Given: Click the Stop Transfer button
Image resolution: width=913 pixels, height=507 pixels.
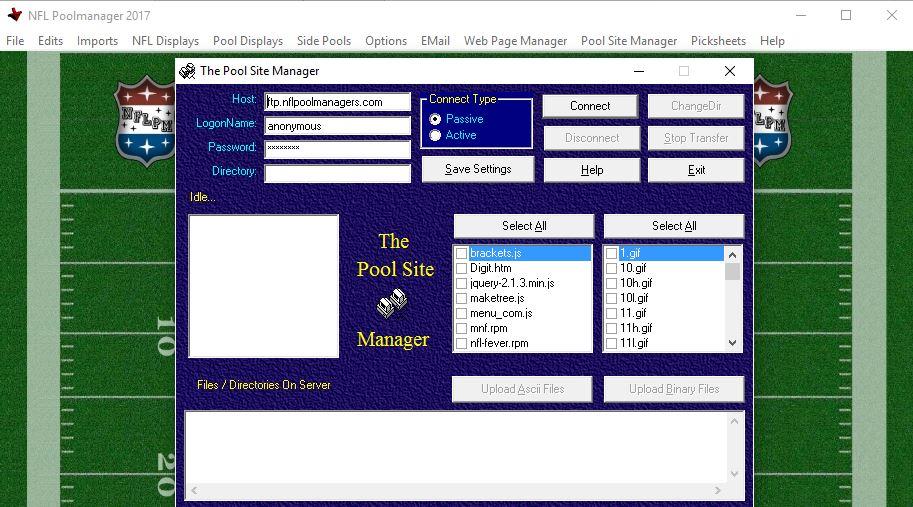Looking at the screenshot, I should tap(696, 138).
